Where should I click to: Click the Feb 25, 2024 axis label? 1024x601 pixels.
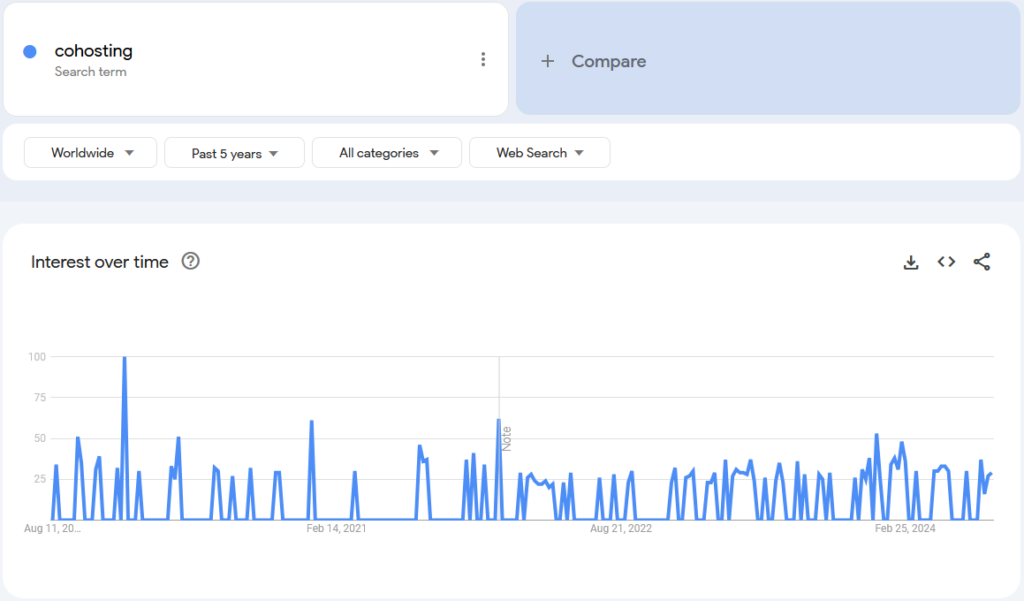905,528
